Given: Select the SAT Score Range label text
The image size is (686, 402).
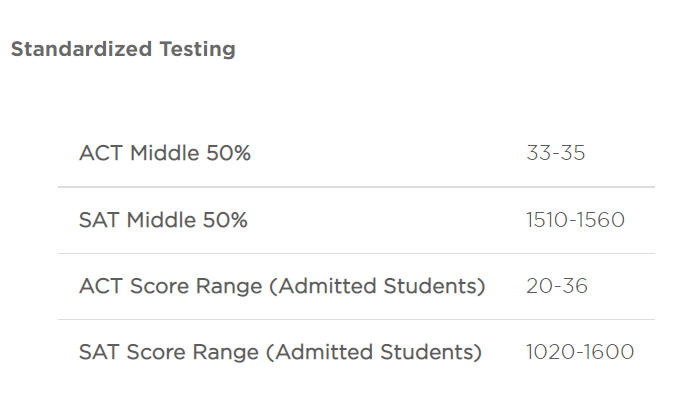Looking at the screenshot, I should pyautogui.click(x=280, y=352).
